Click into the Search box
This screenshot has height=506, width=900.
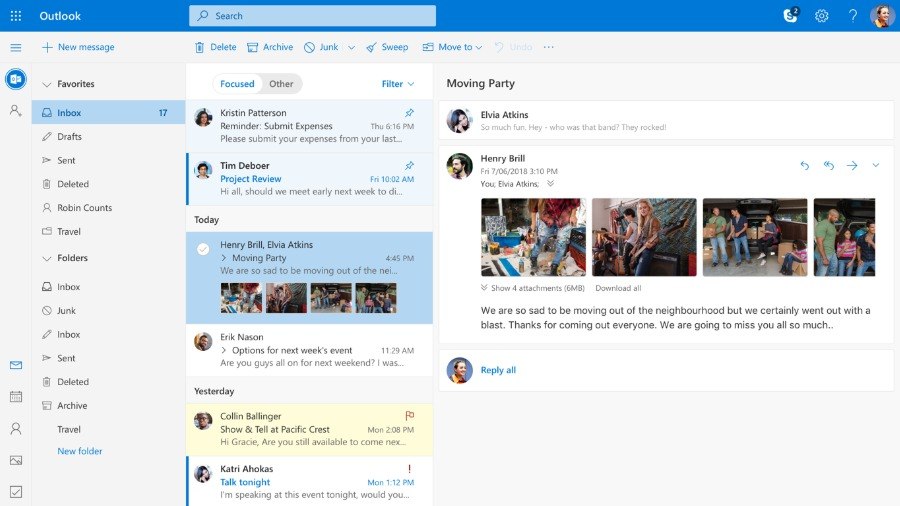(x=312, y=16)
